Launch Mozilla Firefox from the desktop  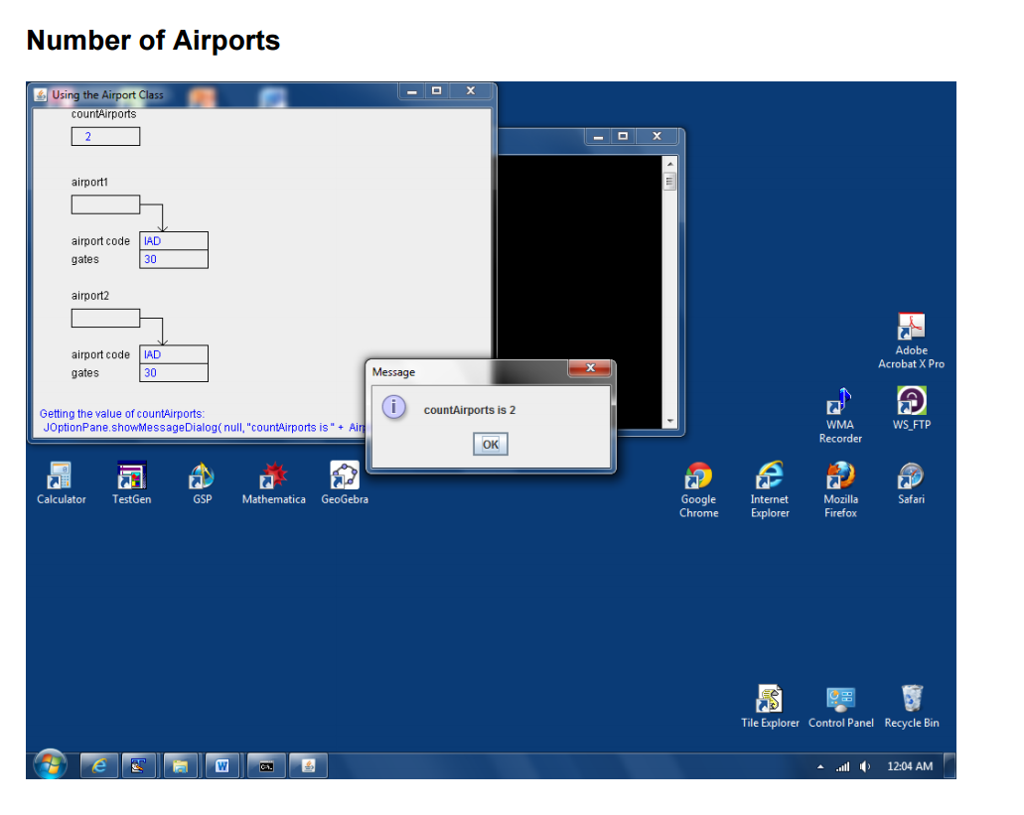pos(840,490)
